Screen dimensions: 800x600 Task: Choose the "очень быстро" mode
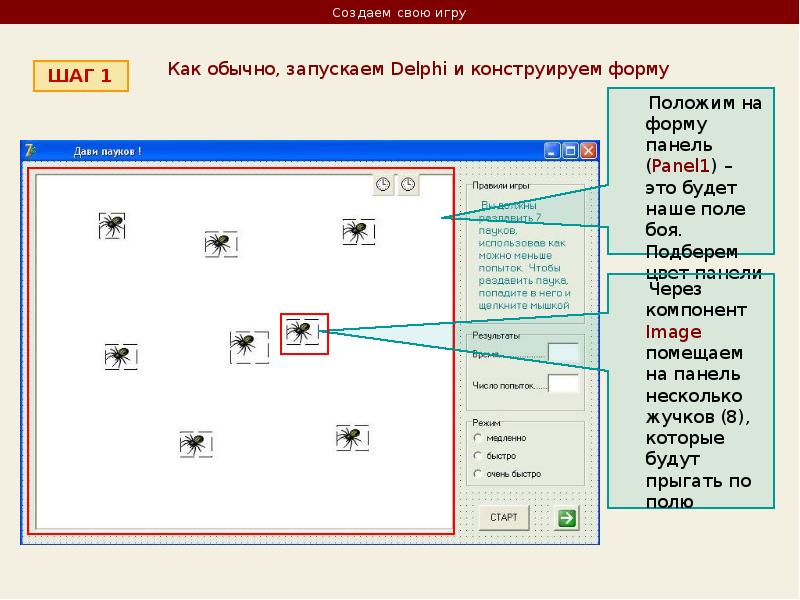(478, 473)
